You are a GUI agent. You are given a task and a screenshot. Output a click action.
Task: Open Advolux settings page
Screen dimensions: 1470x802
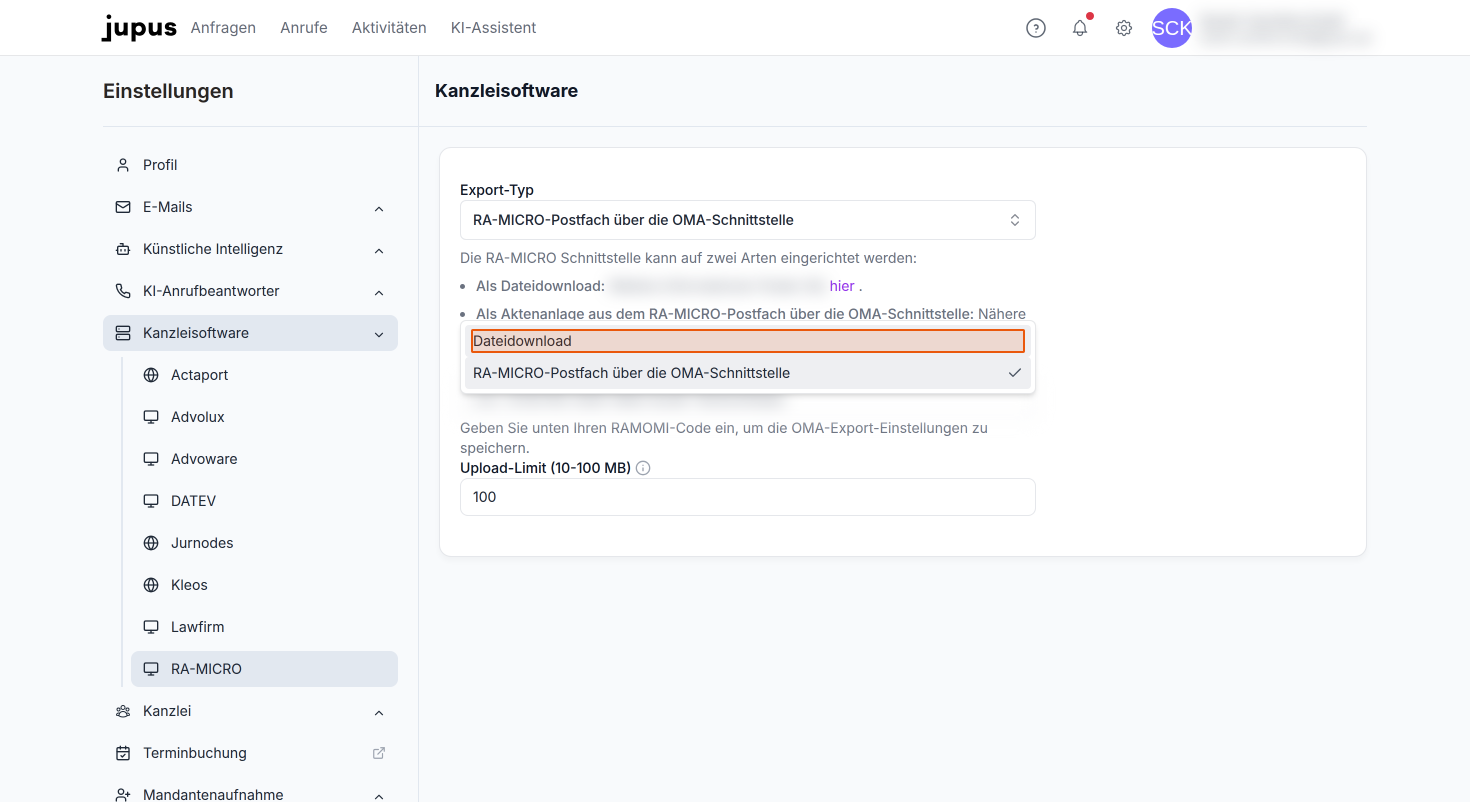click(264, 417)
